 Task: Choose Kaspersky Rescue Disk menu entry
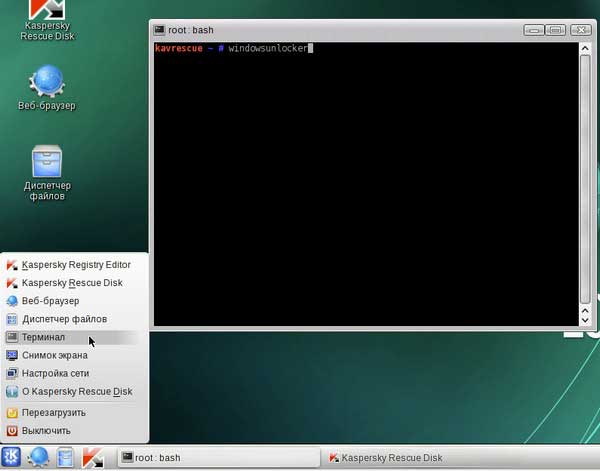point(72,283)
